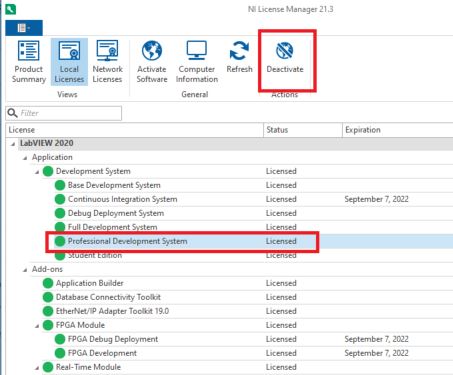This screenshot has width=453, height=375.
Task: Collapse the Real-Time Module node
Action: (37, 368)
